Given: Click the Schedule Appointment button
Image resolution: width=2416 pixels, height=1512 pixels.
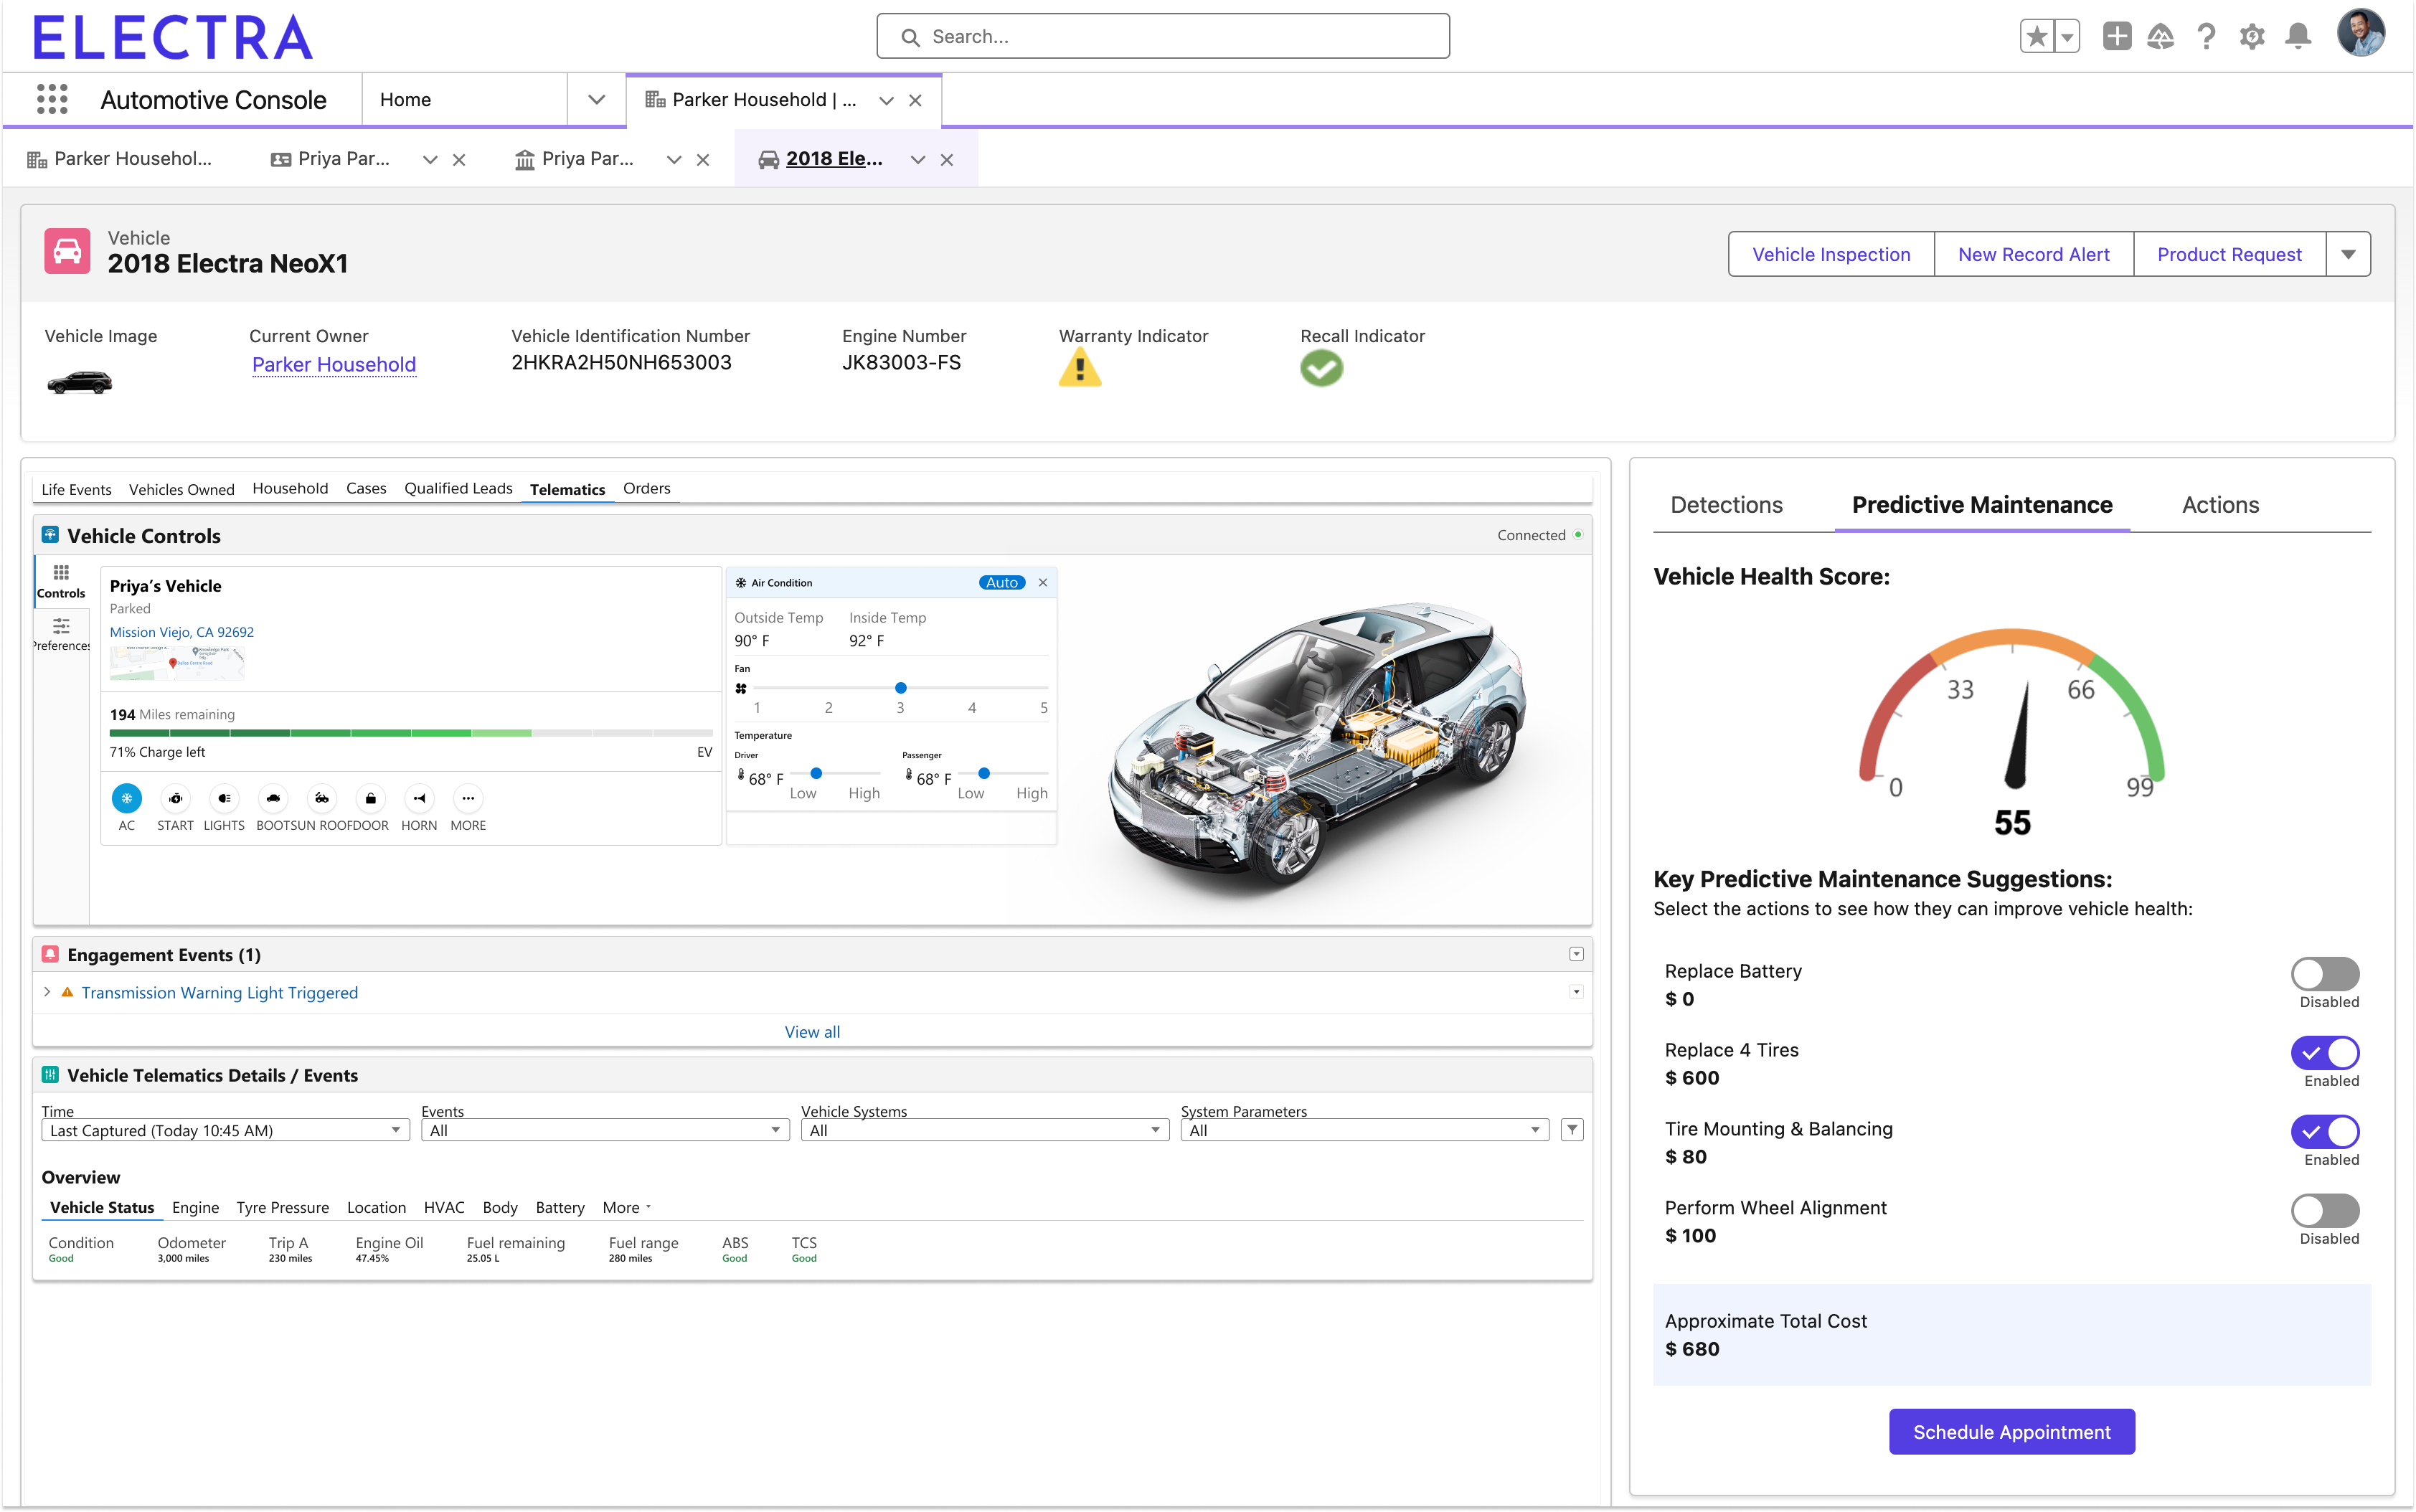Looking at the screenshot, I should tap(2011, 1432).
